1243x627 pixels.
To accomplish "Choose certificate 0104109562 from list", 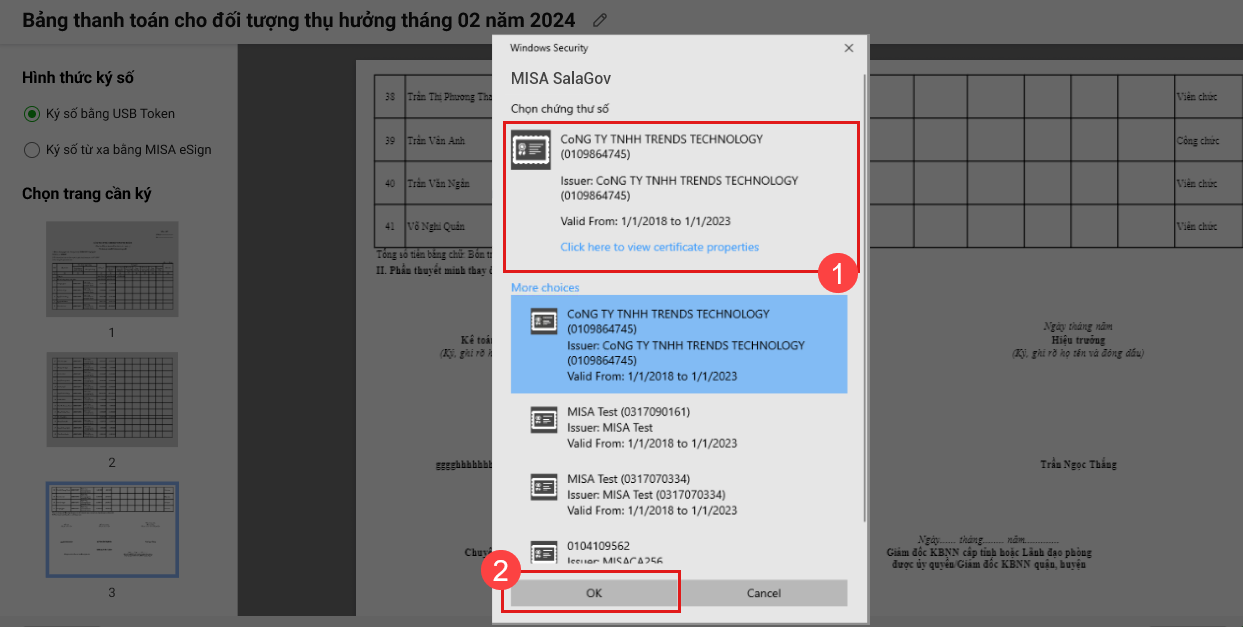I will click(x=679, y=552).
